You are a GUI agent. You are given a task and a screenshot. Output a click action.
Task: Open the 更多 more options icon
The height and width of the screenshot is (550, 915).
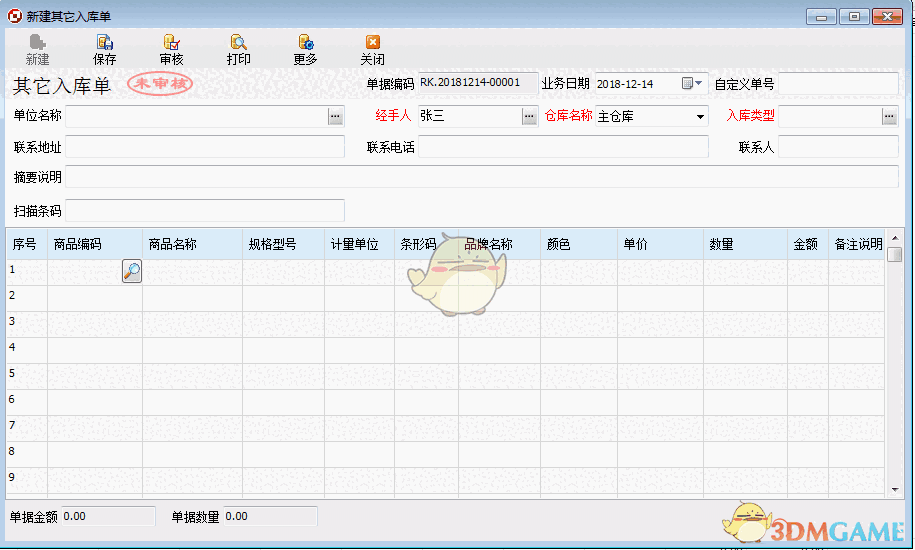click(305, 50)
